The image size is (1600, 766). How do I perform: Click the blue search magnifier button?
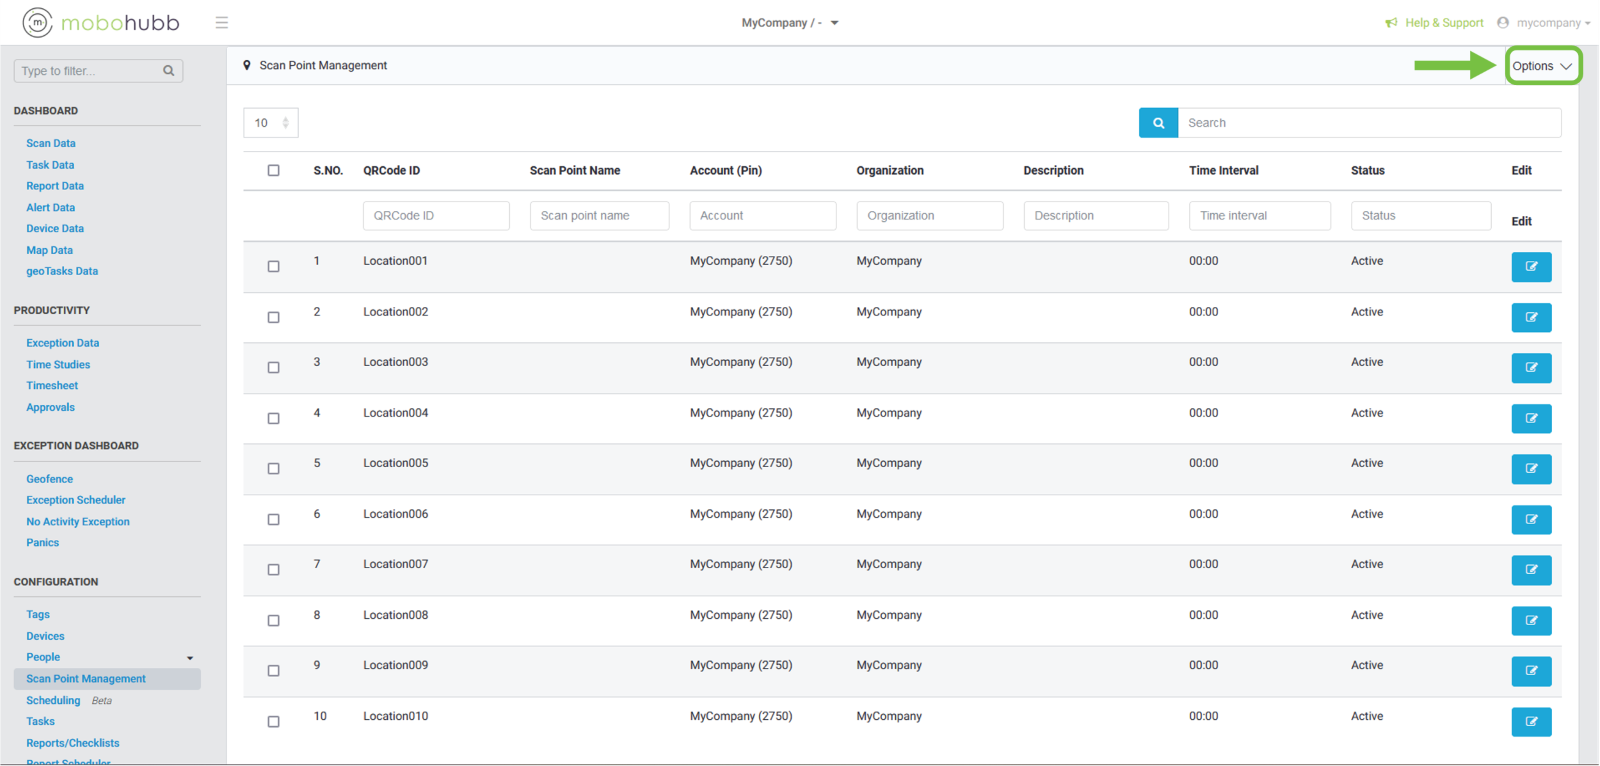[1158, 123]
